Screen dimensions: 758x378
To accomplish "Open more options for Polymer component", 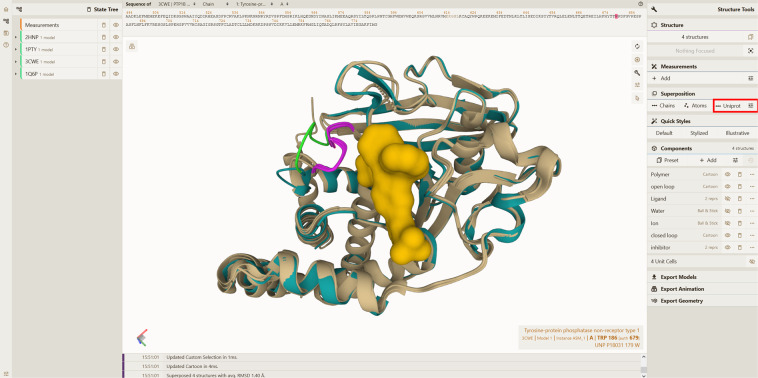I will tap(752, 174).
